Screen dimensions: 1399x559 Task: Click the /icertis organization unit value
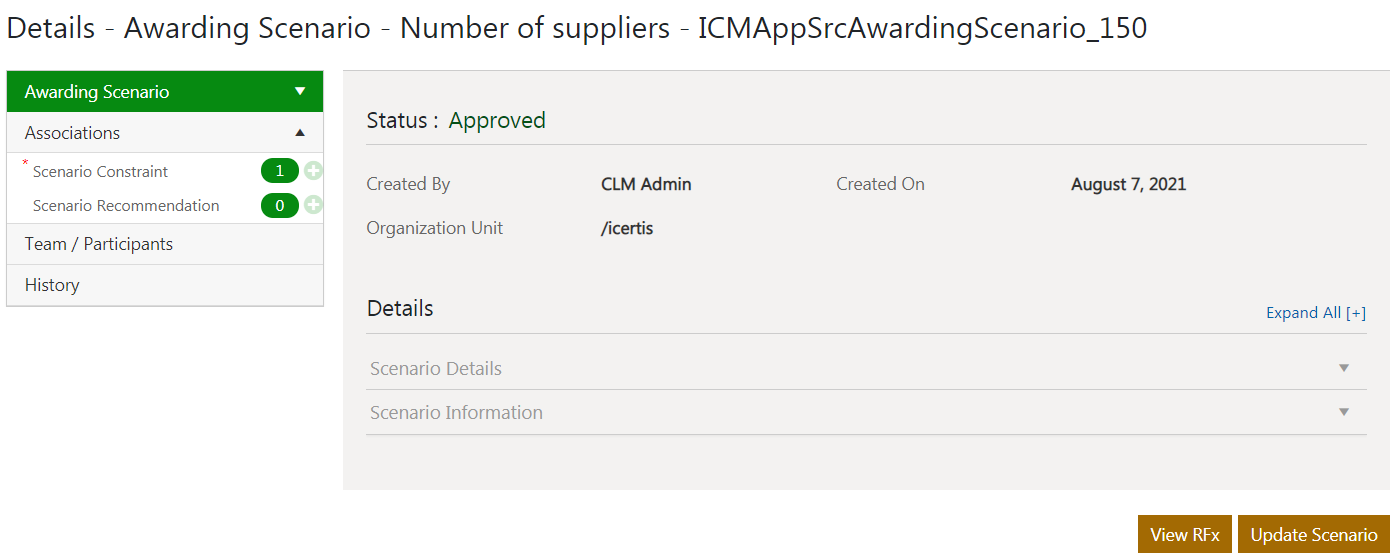pos(627,228)
